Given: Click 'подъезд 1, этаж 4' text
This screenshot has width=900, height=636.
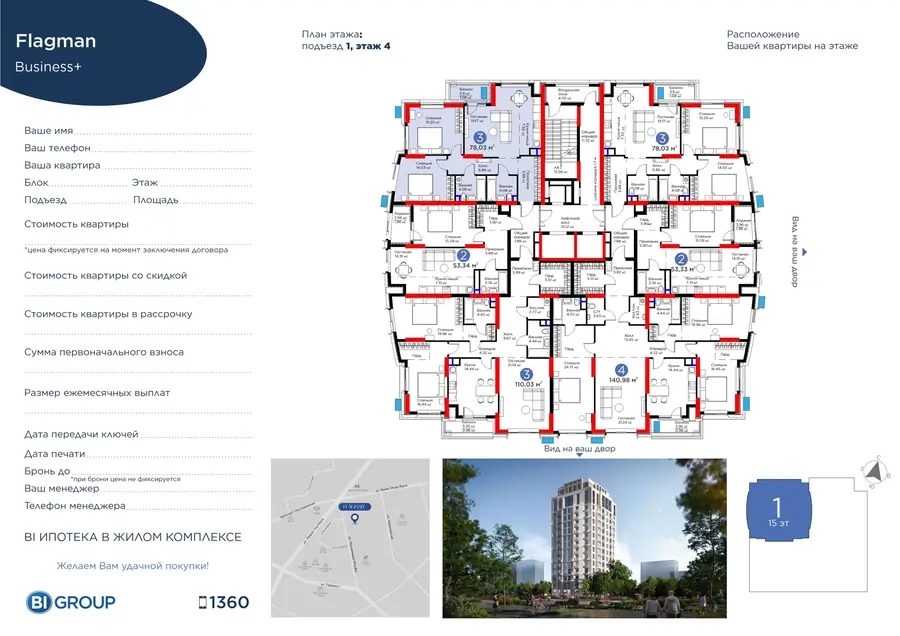Looking at the screenshot, I should tap(346, 46).
